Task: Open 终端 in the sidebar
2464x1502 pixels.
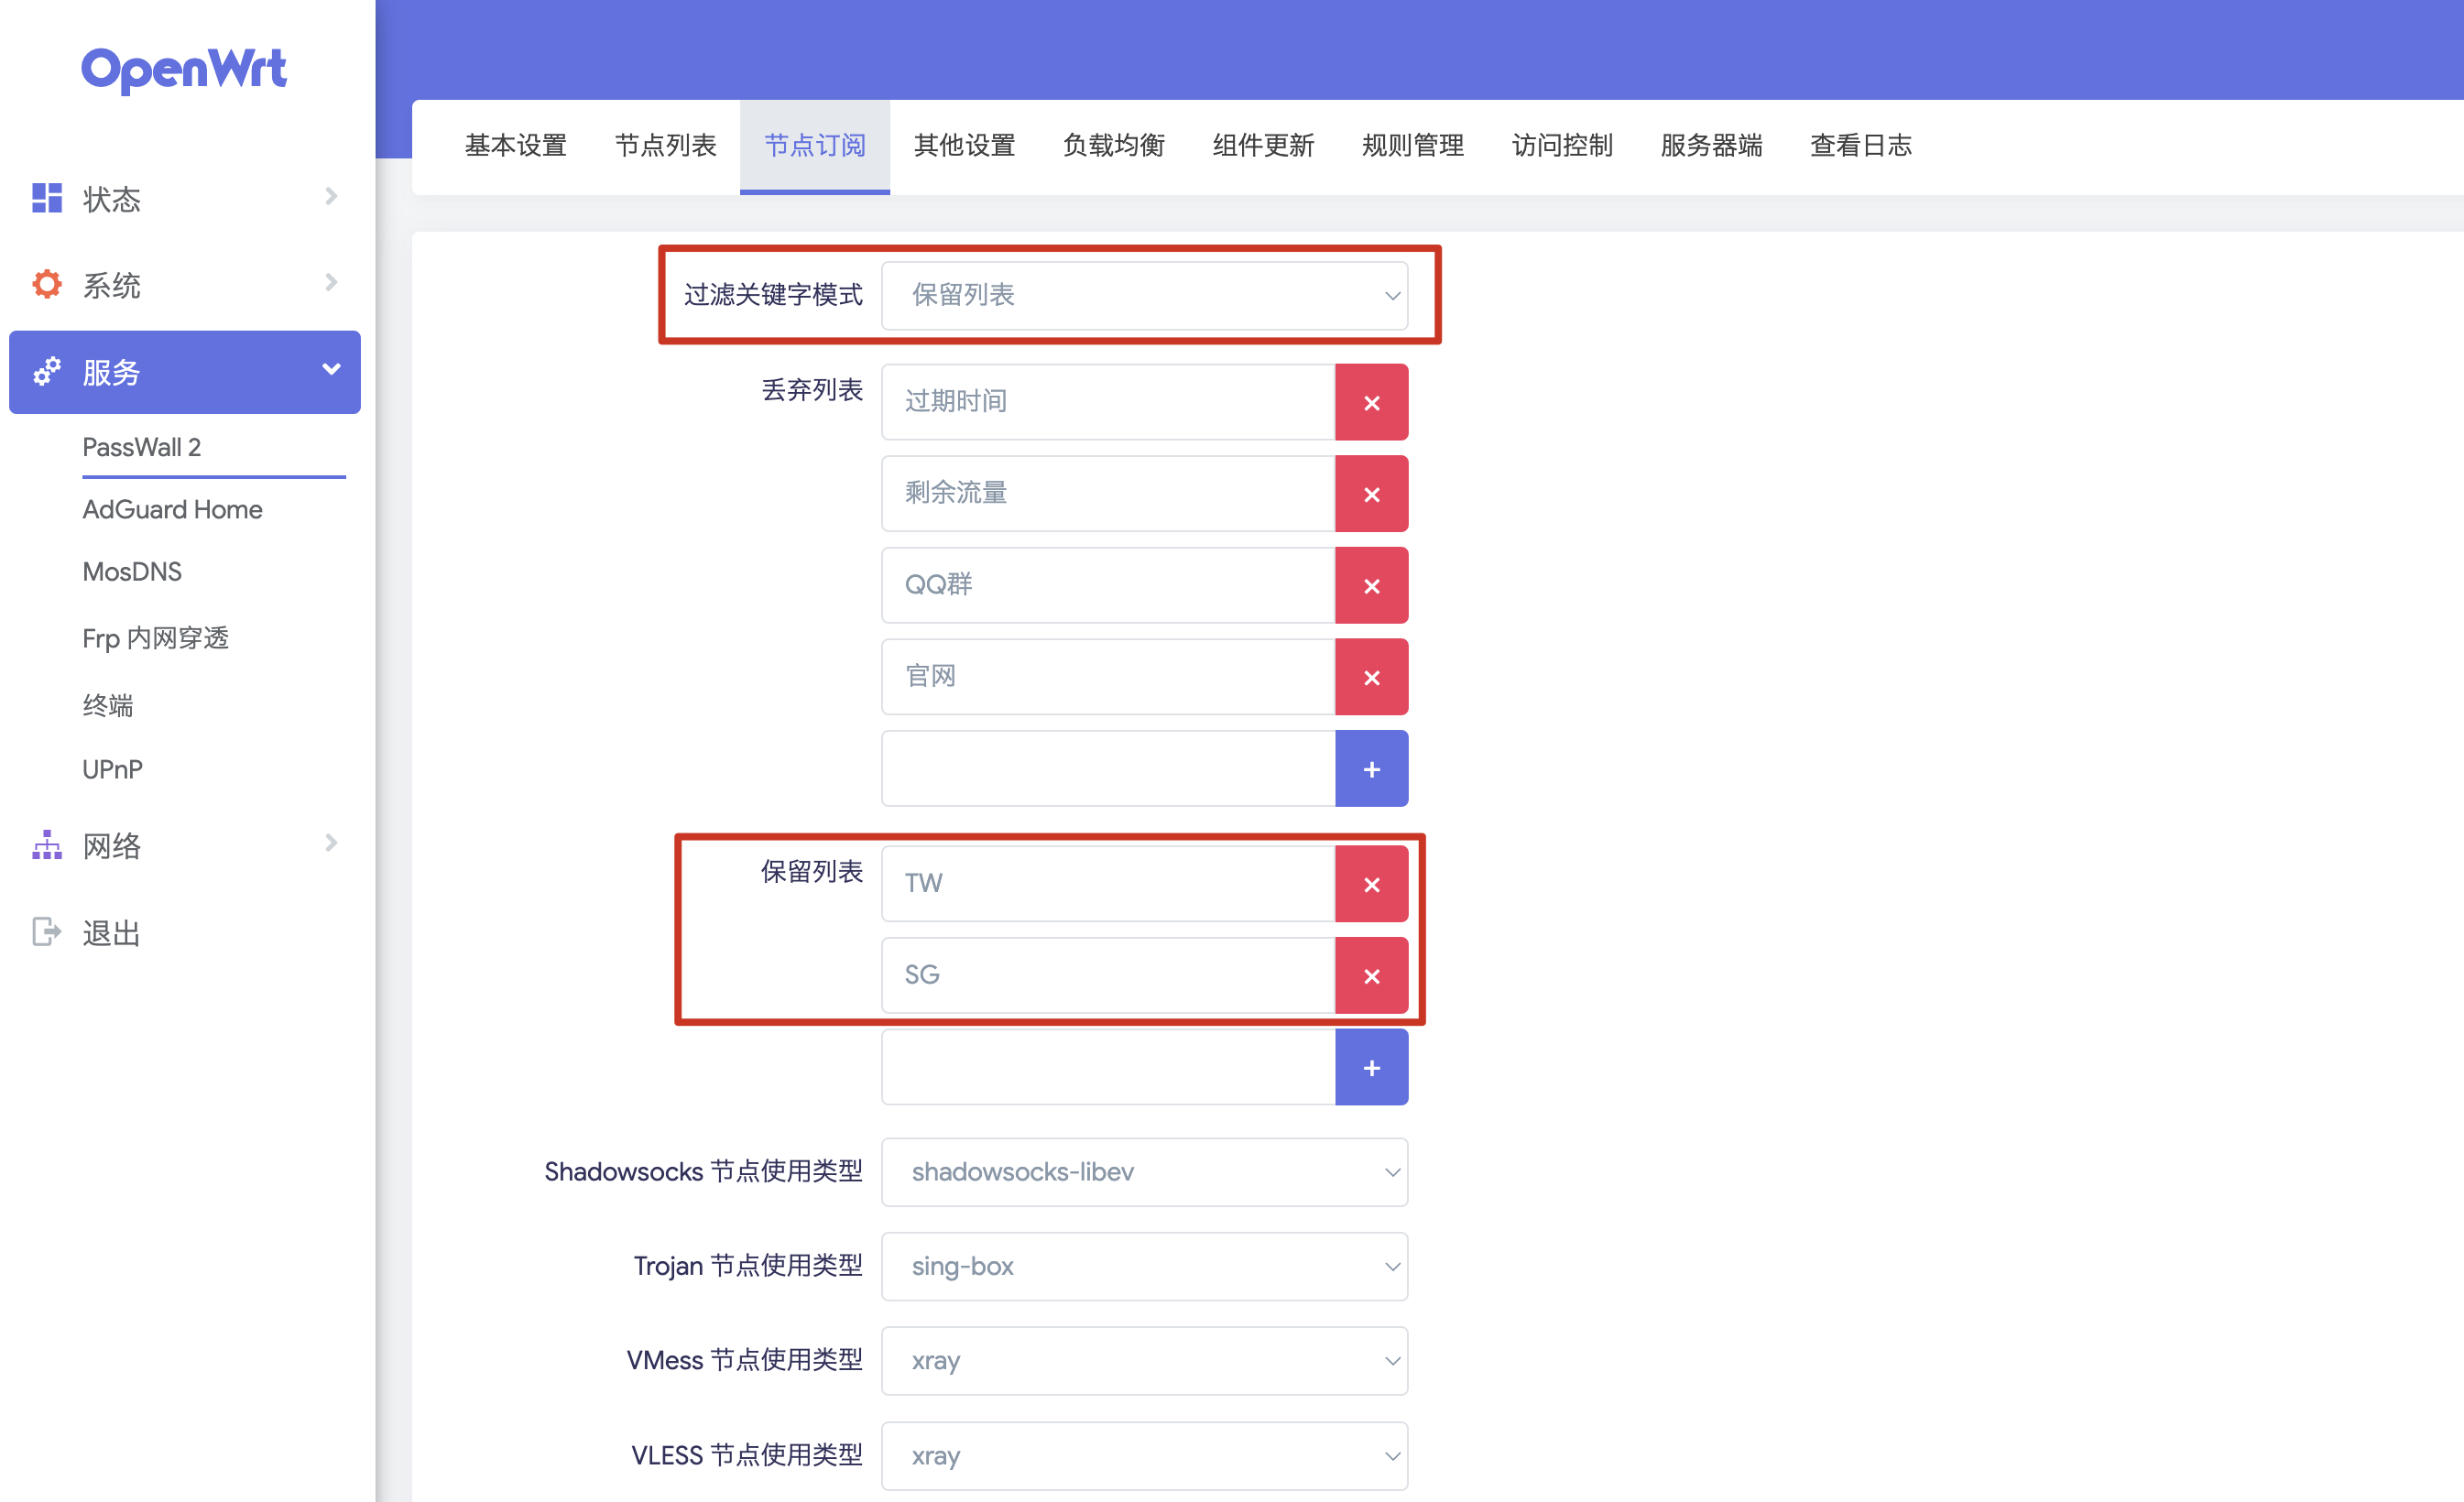Action: (x=107, y=705)
